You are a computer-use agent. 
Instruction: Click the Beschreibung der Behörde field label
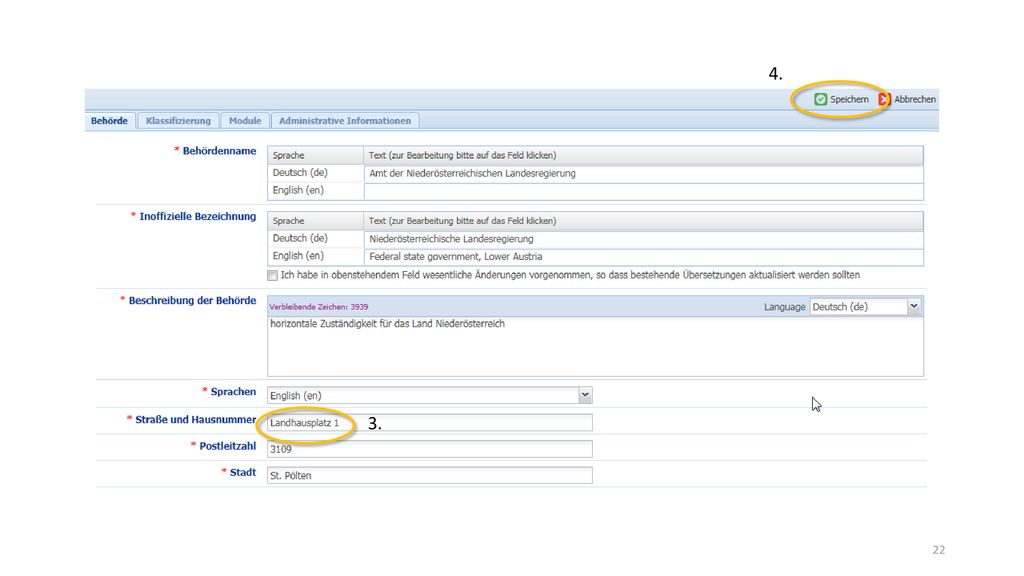point(192,300)
